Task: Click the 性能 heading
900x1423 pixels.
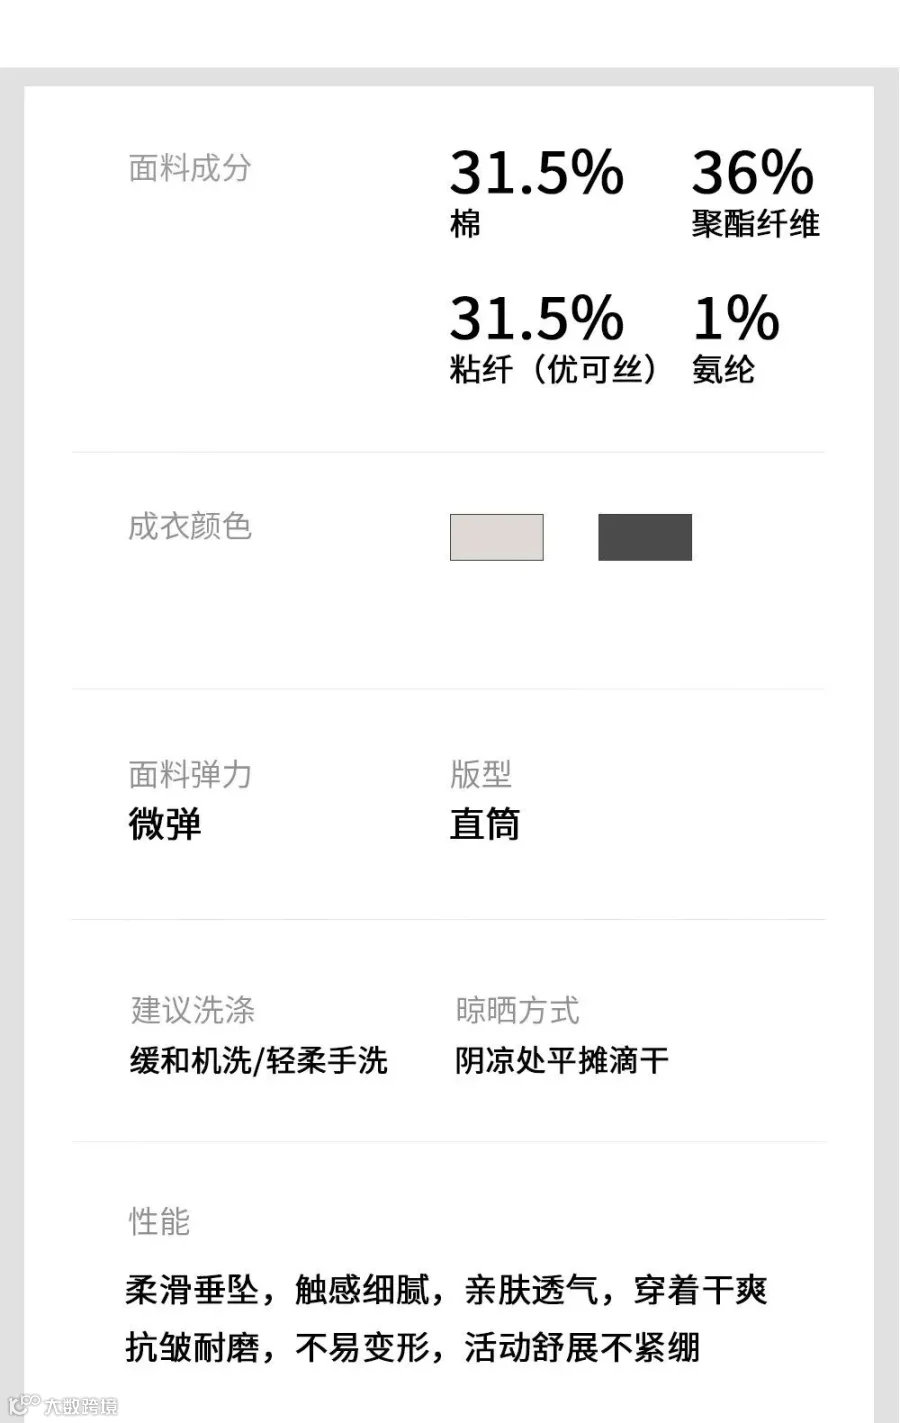Action: 159,1221
